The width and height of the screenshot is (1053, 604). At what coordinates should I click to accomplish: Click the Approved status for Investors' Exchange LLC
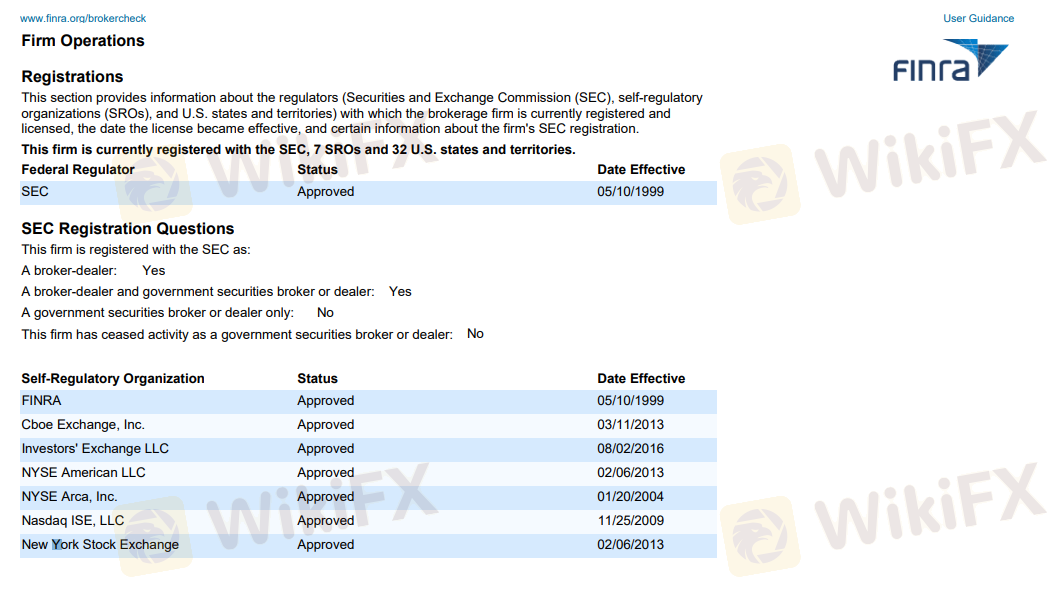326,449
